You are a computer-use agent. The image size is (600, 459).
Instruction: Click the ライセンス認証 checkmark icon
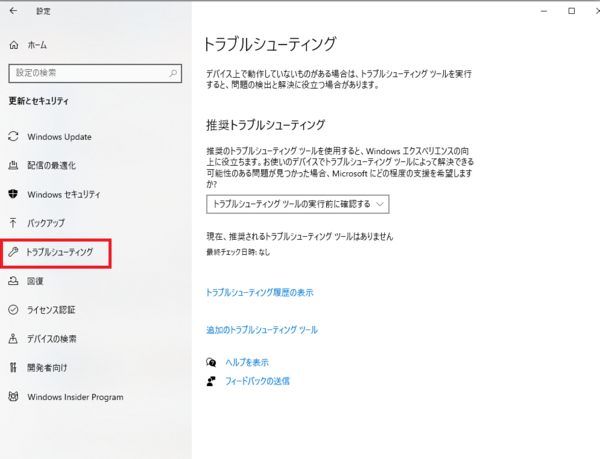[13, 309]
